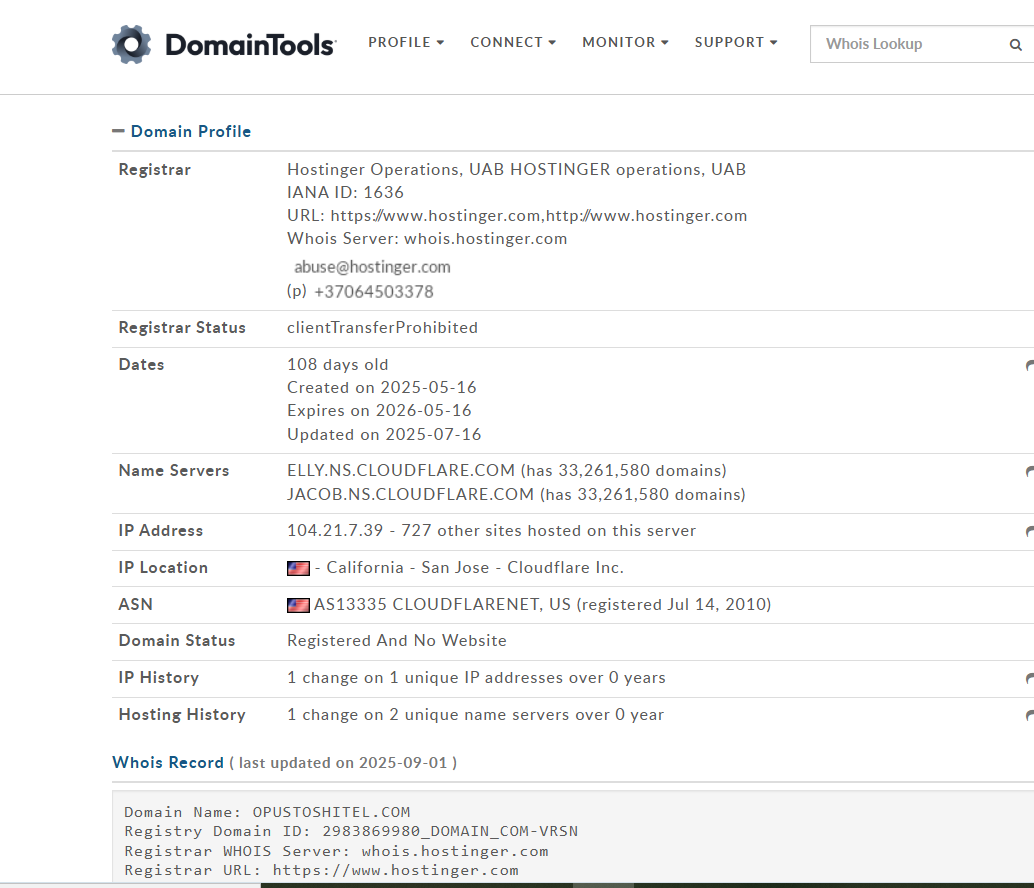
Task: Click the DomainTools gear logo
Action: (x=131, y=44)
